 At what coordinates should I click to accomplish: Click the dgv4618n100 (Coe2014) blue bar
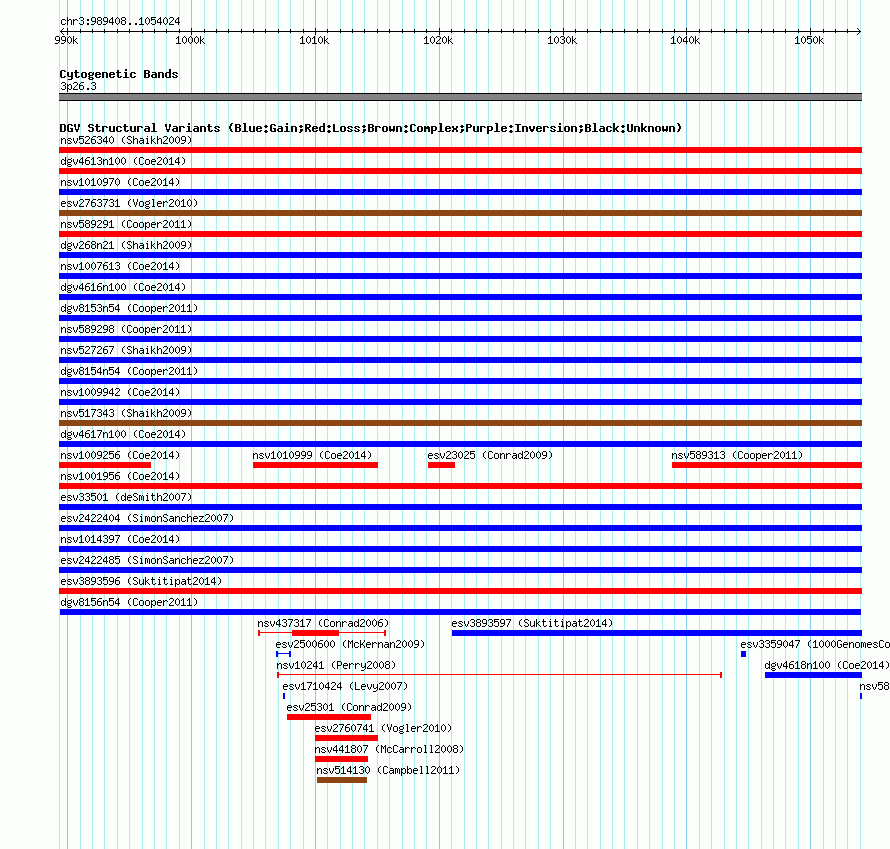tap(813, 675)
